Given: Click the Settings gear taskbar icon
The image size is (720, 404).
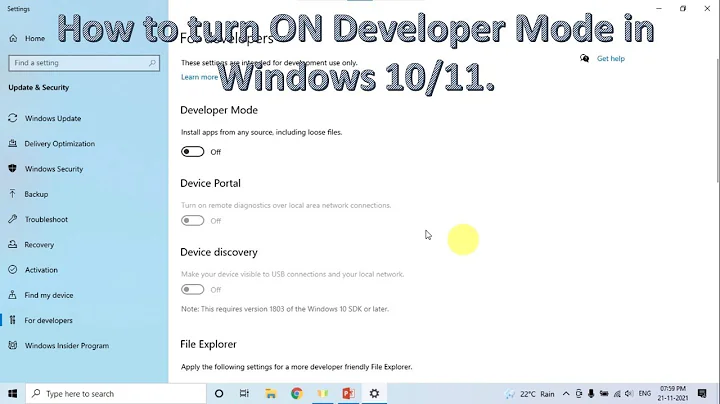Looking at the screenshot, I should [x=374, y=394].
